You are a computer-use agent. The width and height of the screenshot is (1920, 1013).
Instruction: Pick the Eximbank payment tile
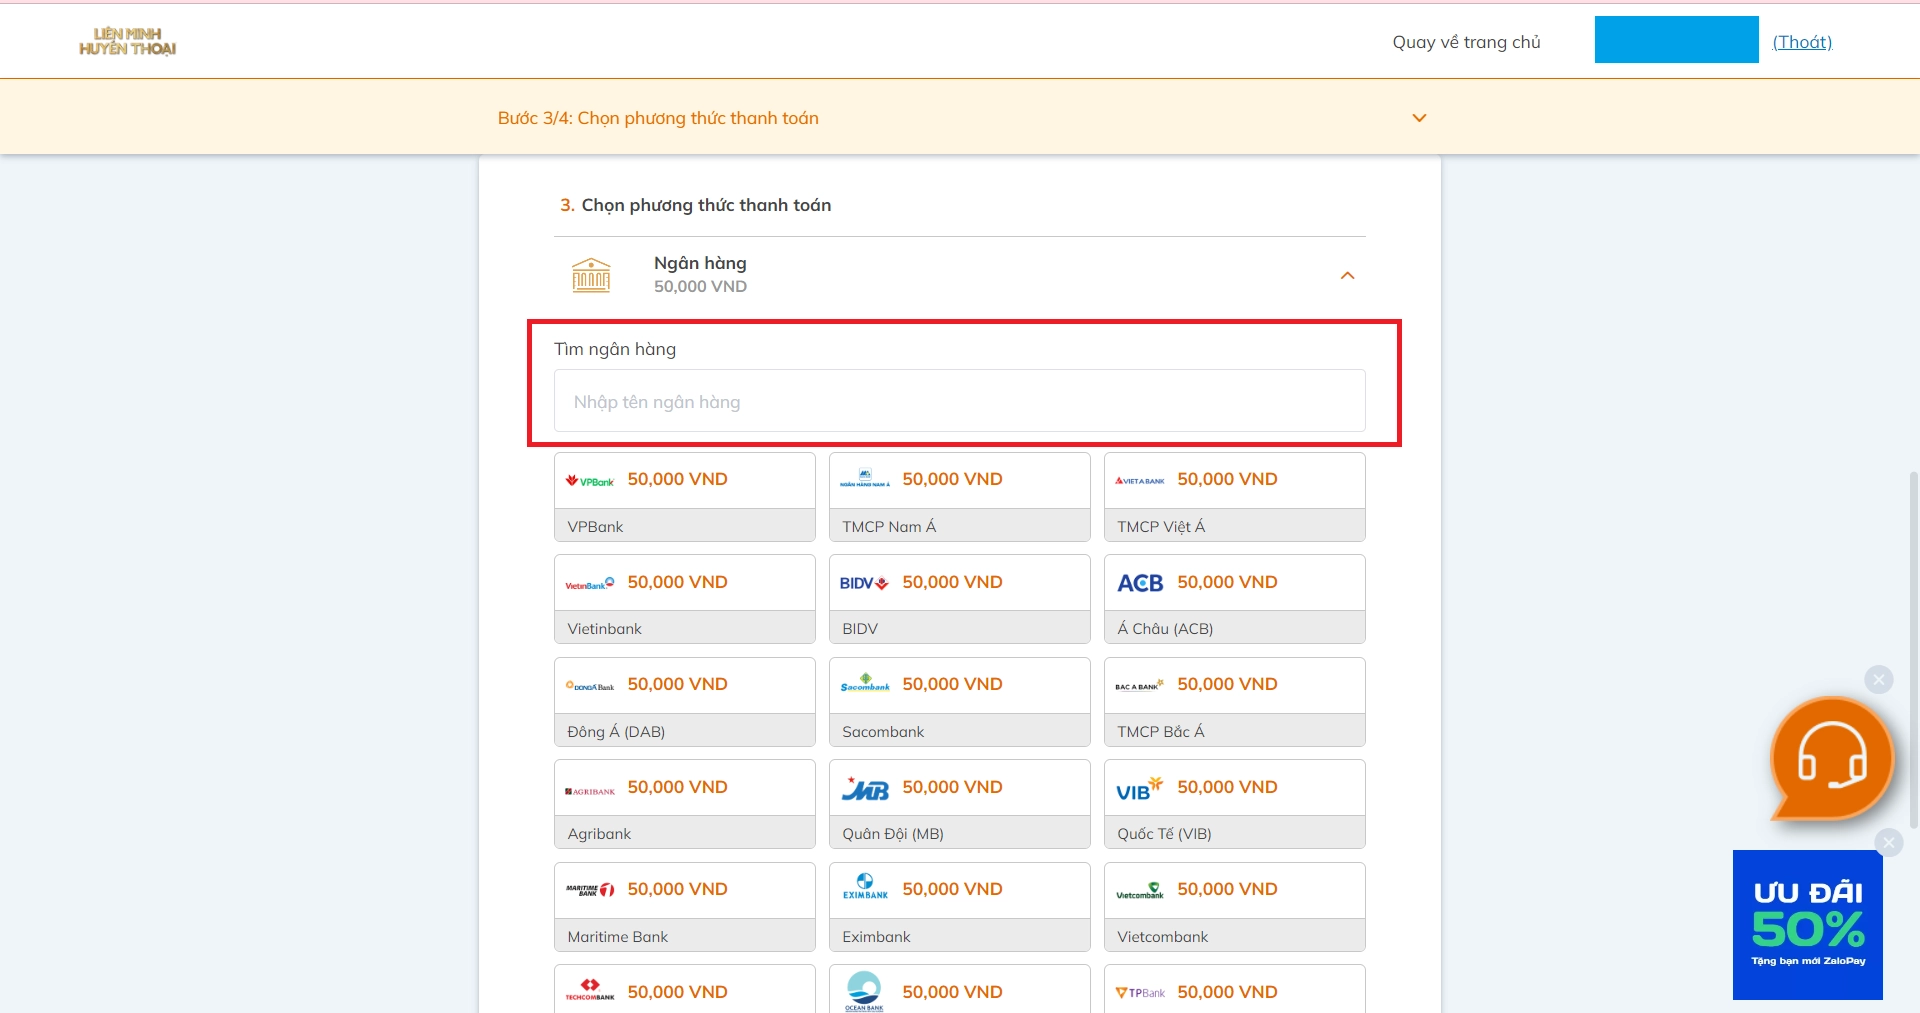coord(959,907)
